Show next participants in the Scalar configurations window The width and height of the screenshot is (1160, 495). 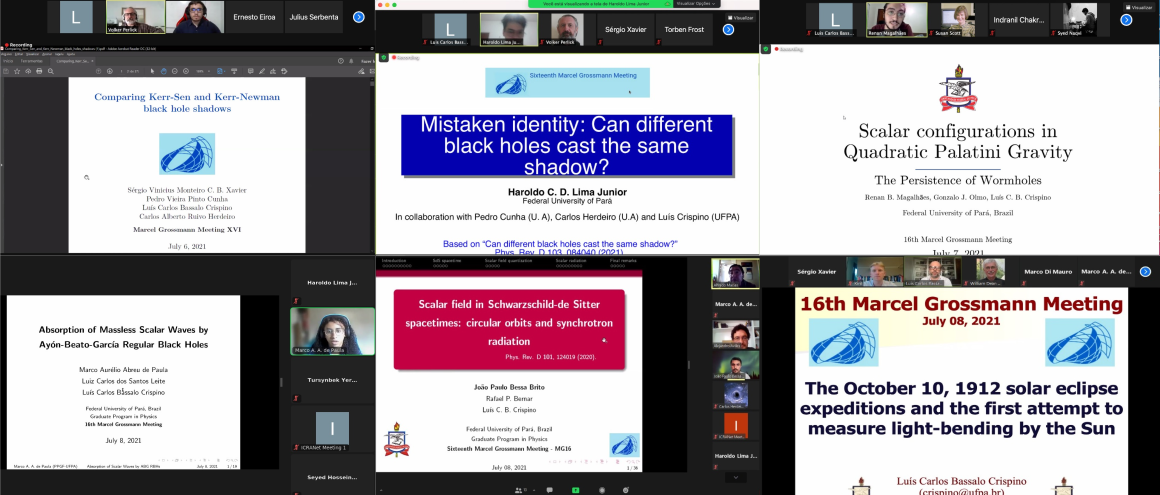[x=1126, y=20]
